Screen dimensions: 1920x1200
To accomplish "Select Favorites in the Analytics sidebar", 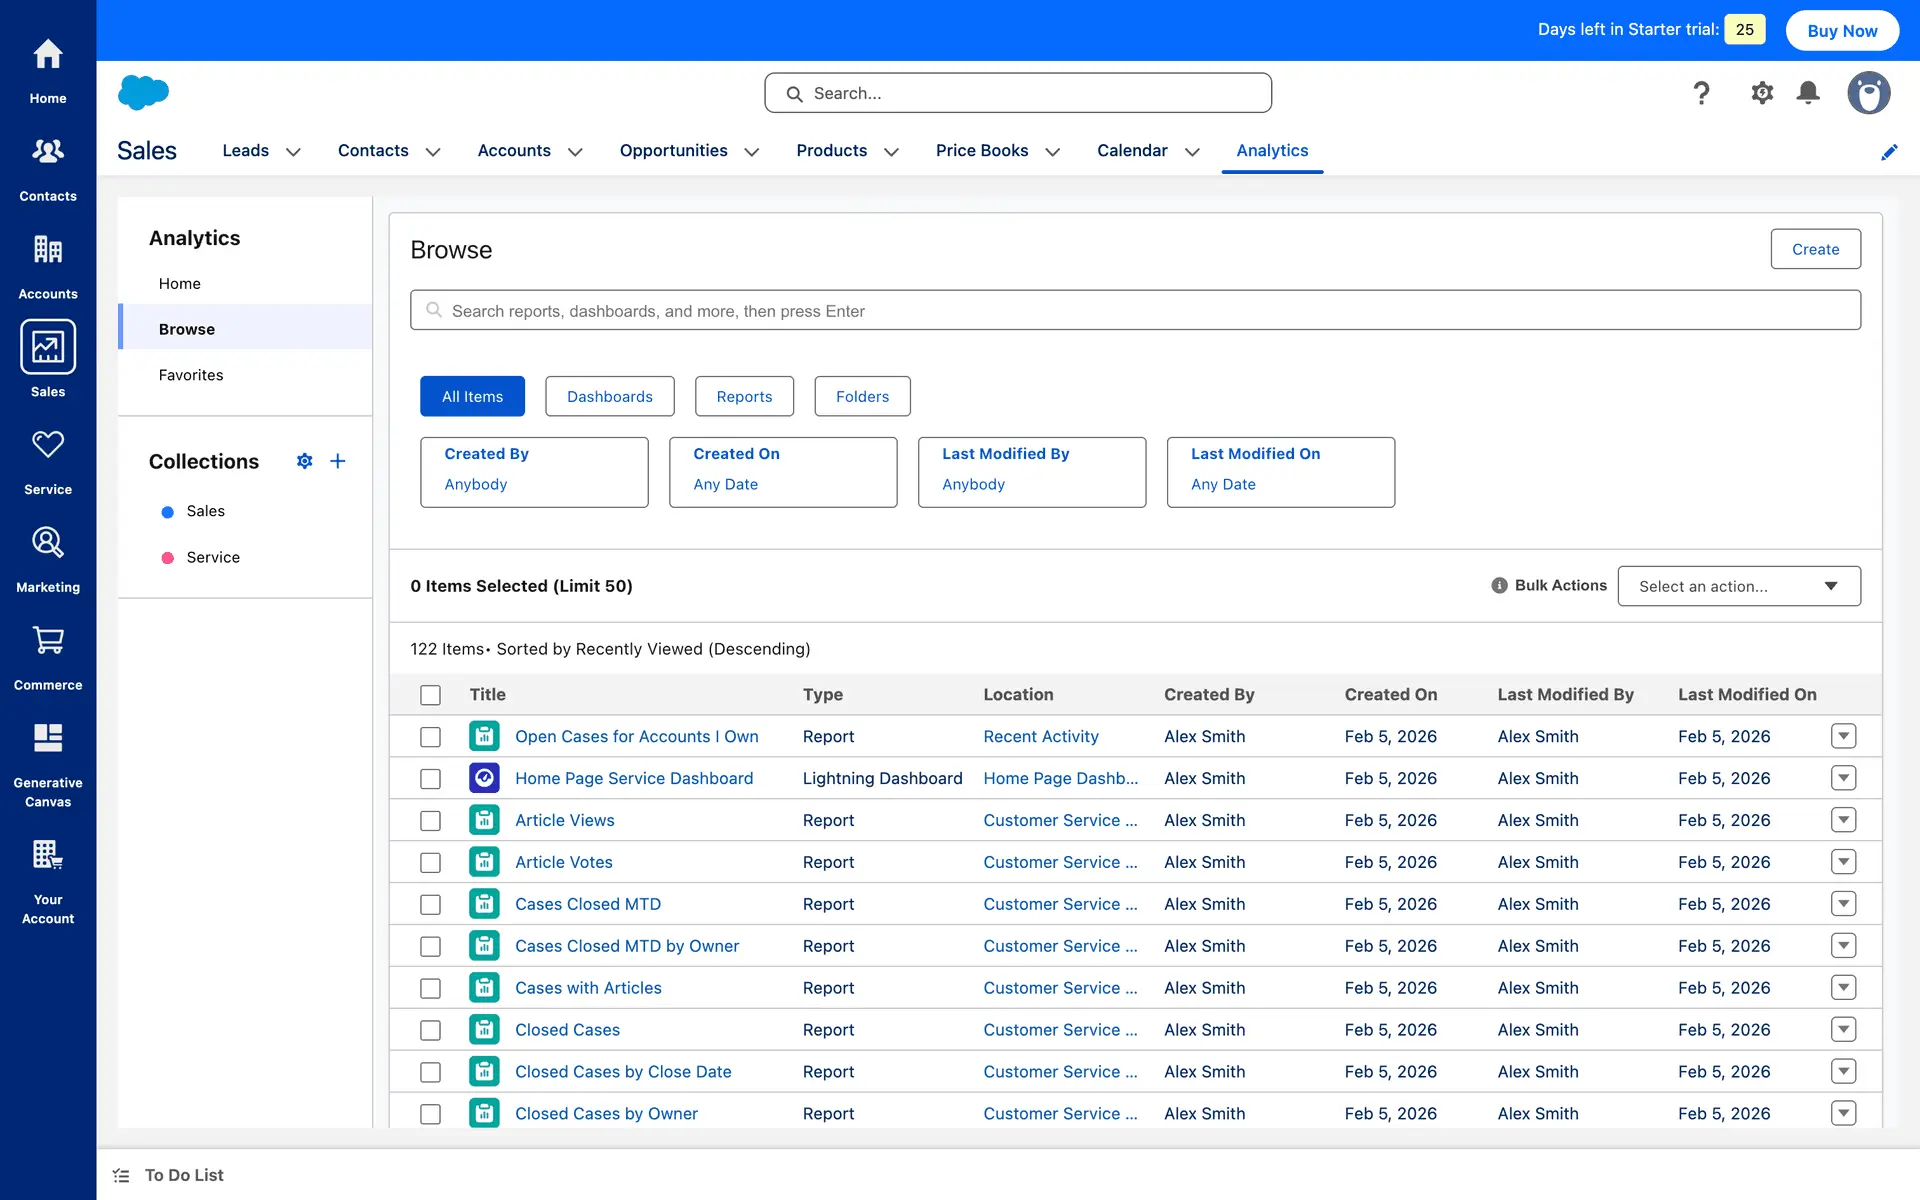I will point(191,375).
